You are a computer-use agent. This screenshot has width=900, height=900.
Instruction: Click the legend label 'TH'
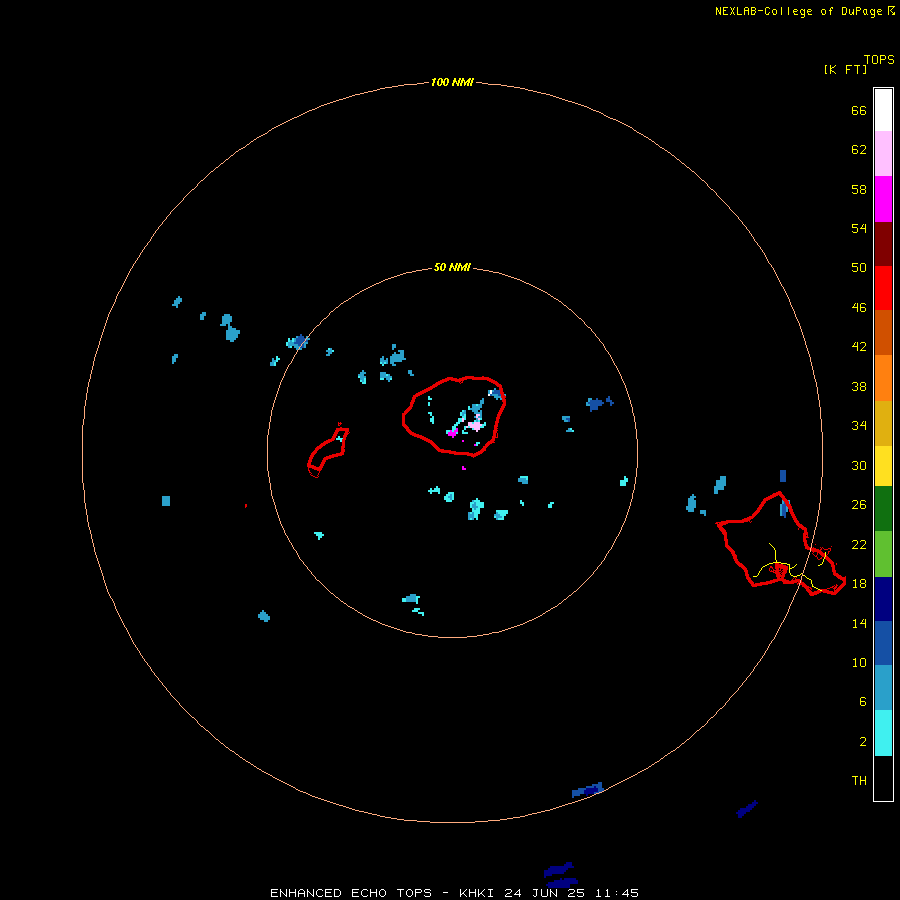click(x=859, y=780)
